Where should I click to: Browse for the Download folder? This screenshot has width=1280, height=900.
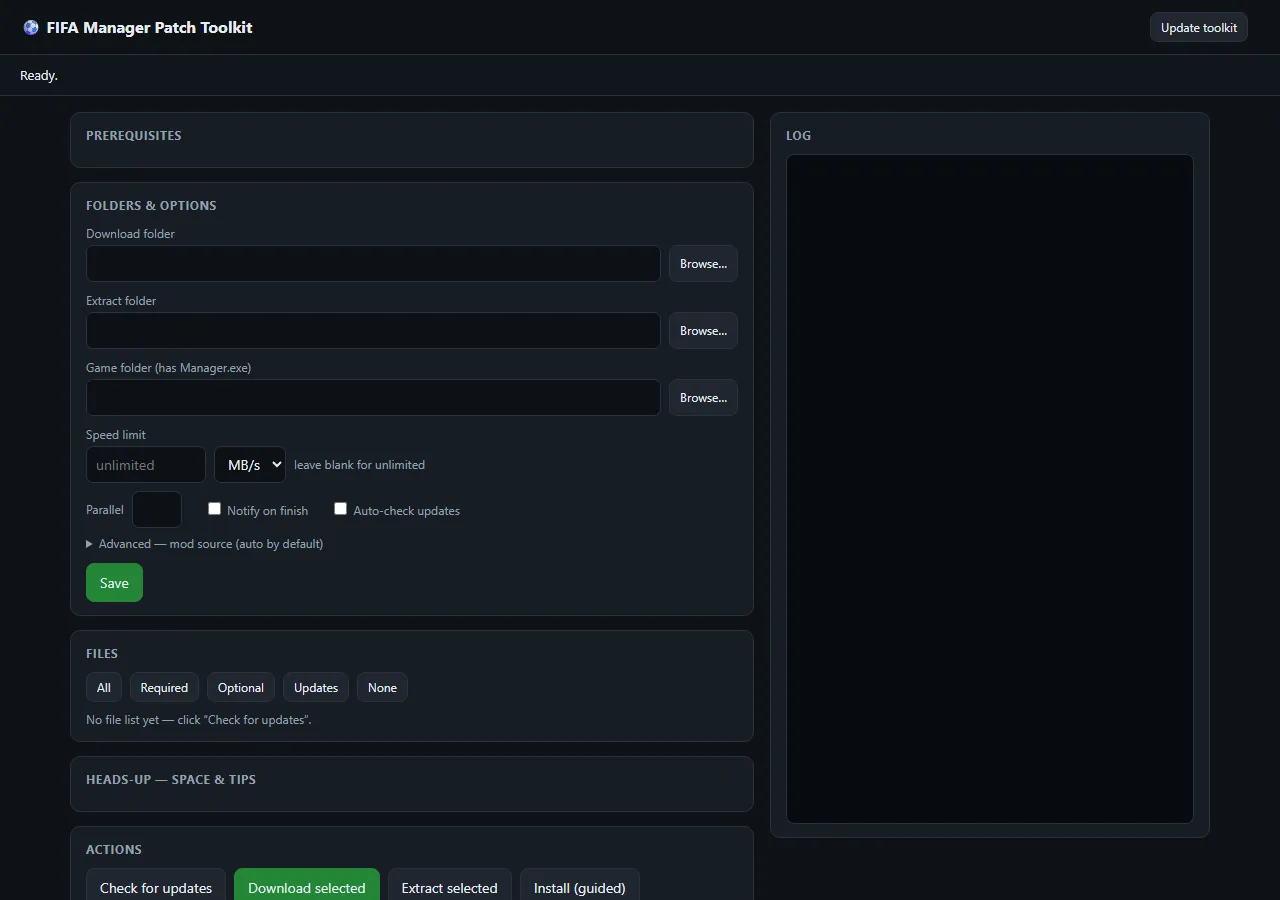703,264
